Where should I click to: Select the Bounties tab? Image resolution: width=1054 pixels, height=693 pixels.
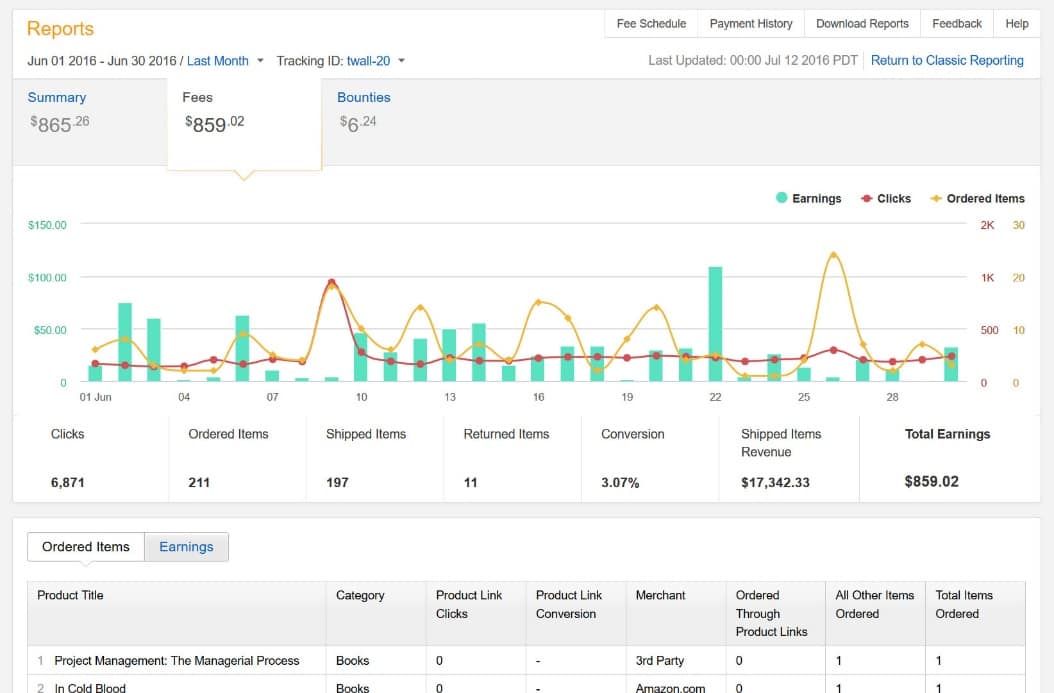(364, 98)
